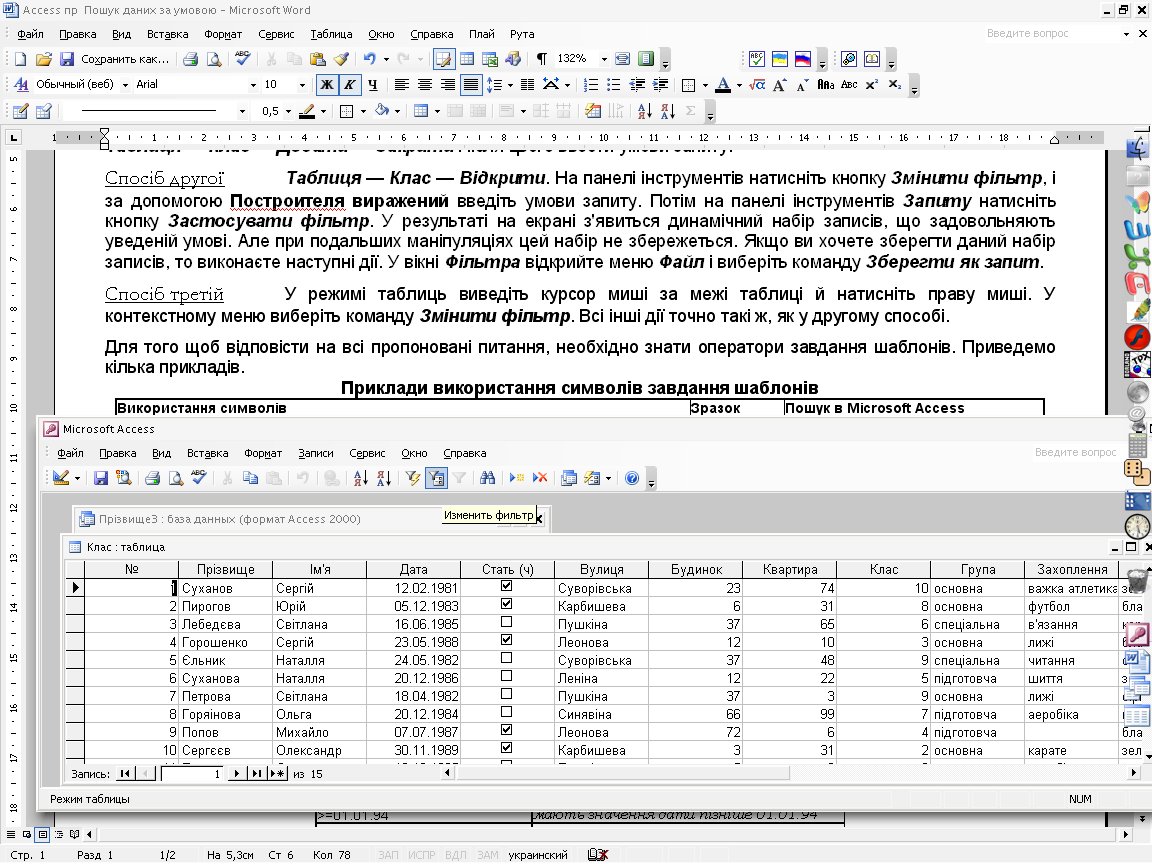Image resolution: width=1152 pixels, height=864 pixels.
Task: Click Access Save diskette icon
Action: 101,478
